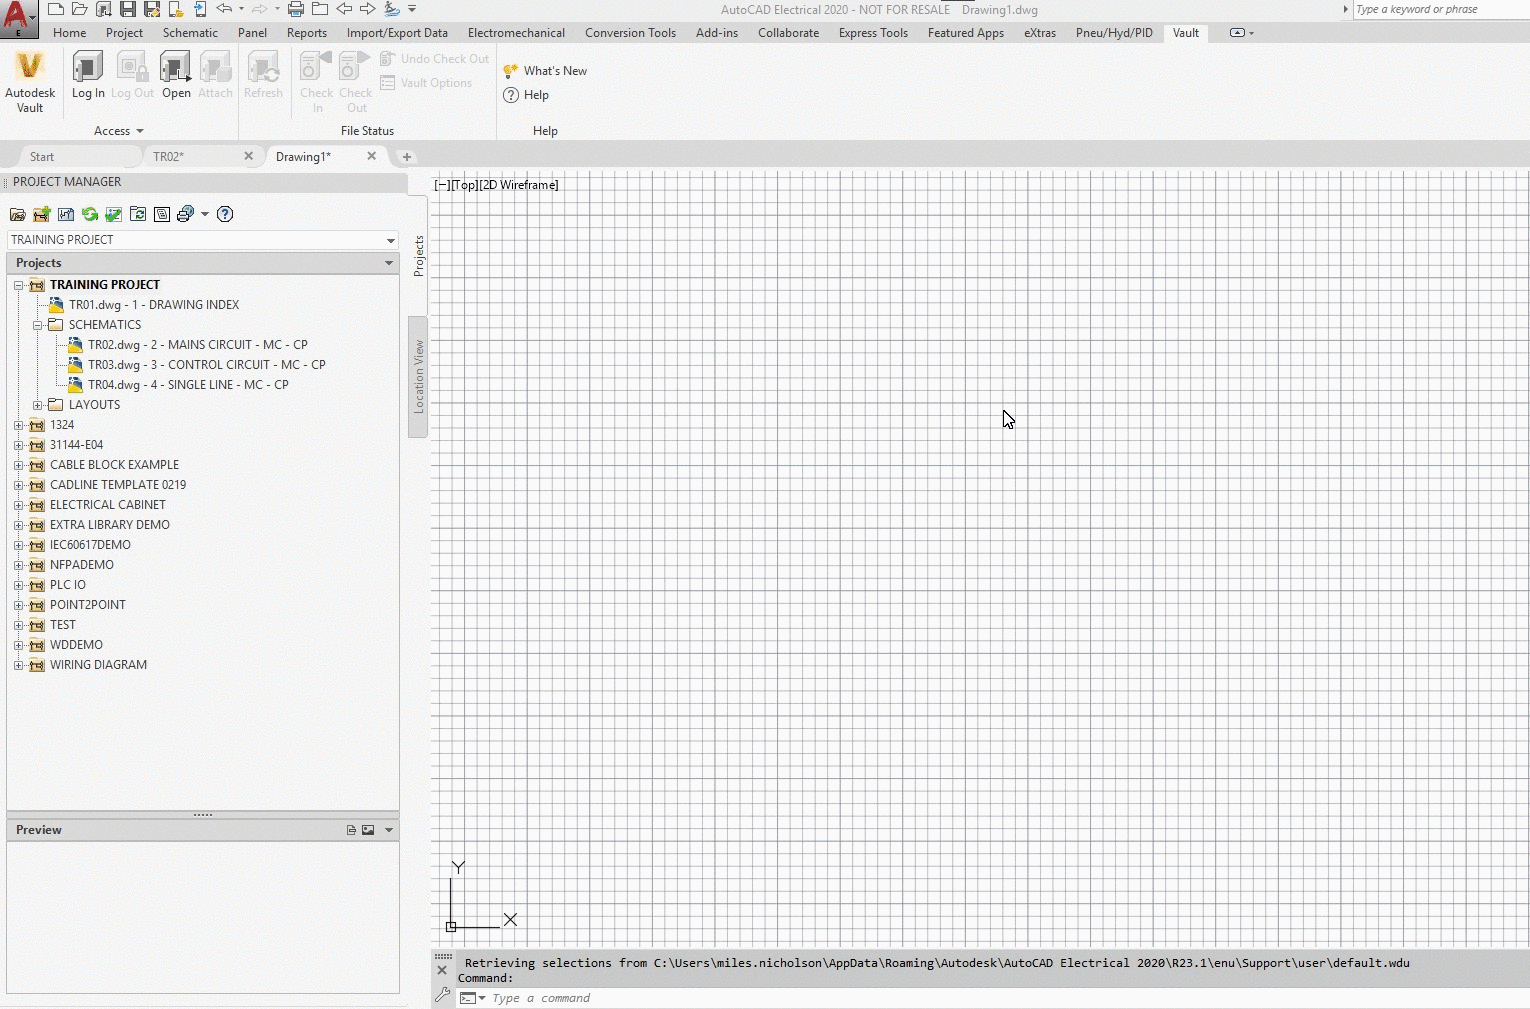Click the Help circle icon in Vault ribbon

511,95
